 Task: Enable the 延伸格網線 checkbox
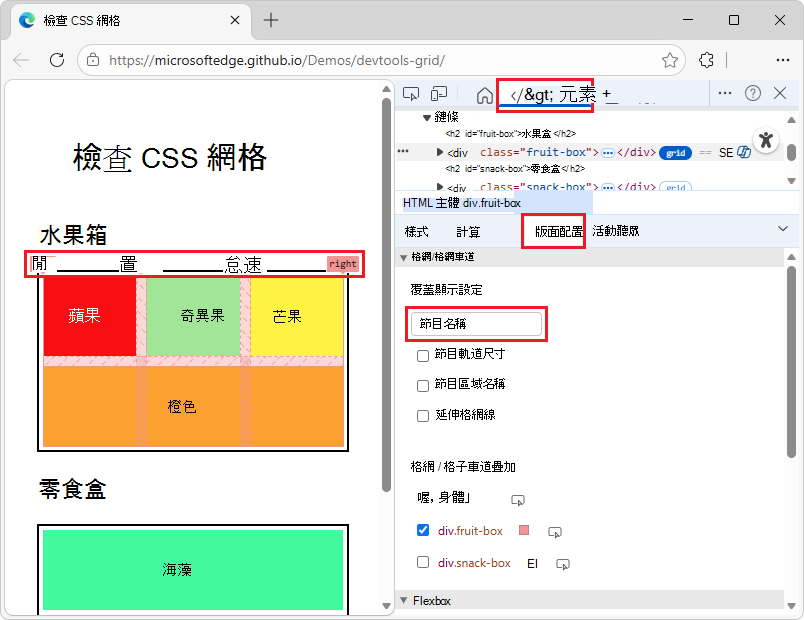(423, 415)
